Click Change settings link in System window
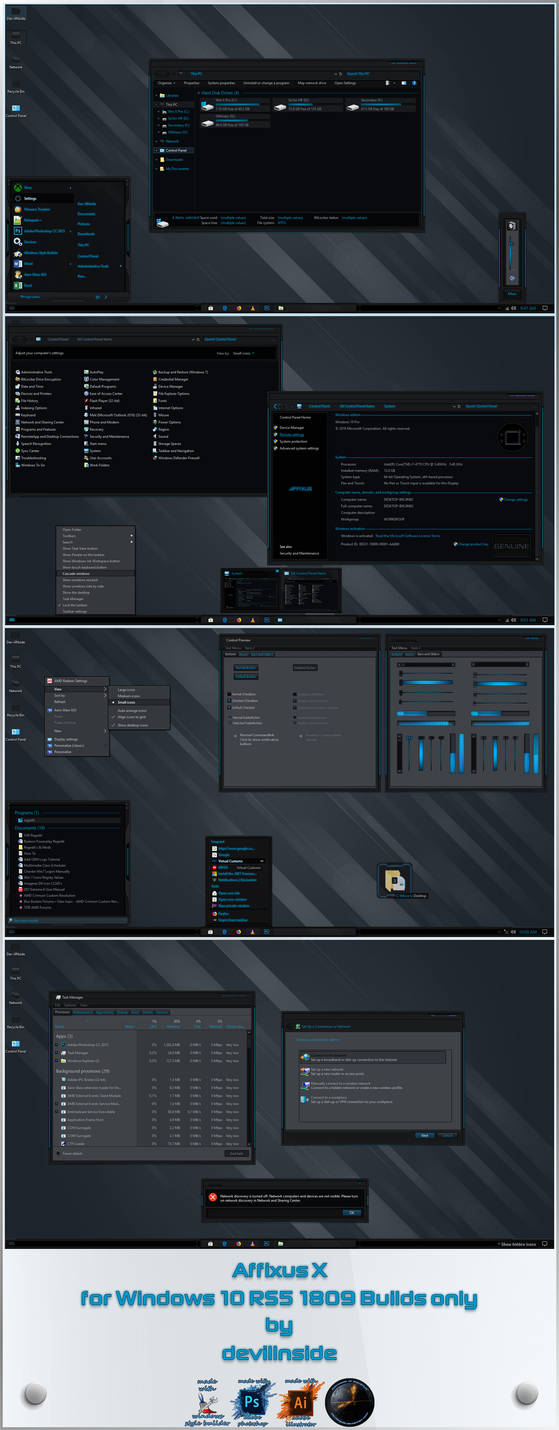Viewport: 559px width, 1430px height. (x=515, y=499)
